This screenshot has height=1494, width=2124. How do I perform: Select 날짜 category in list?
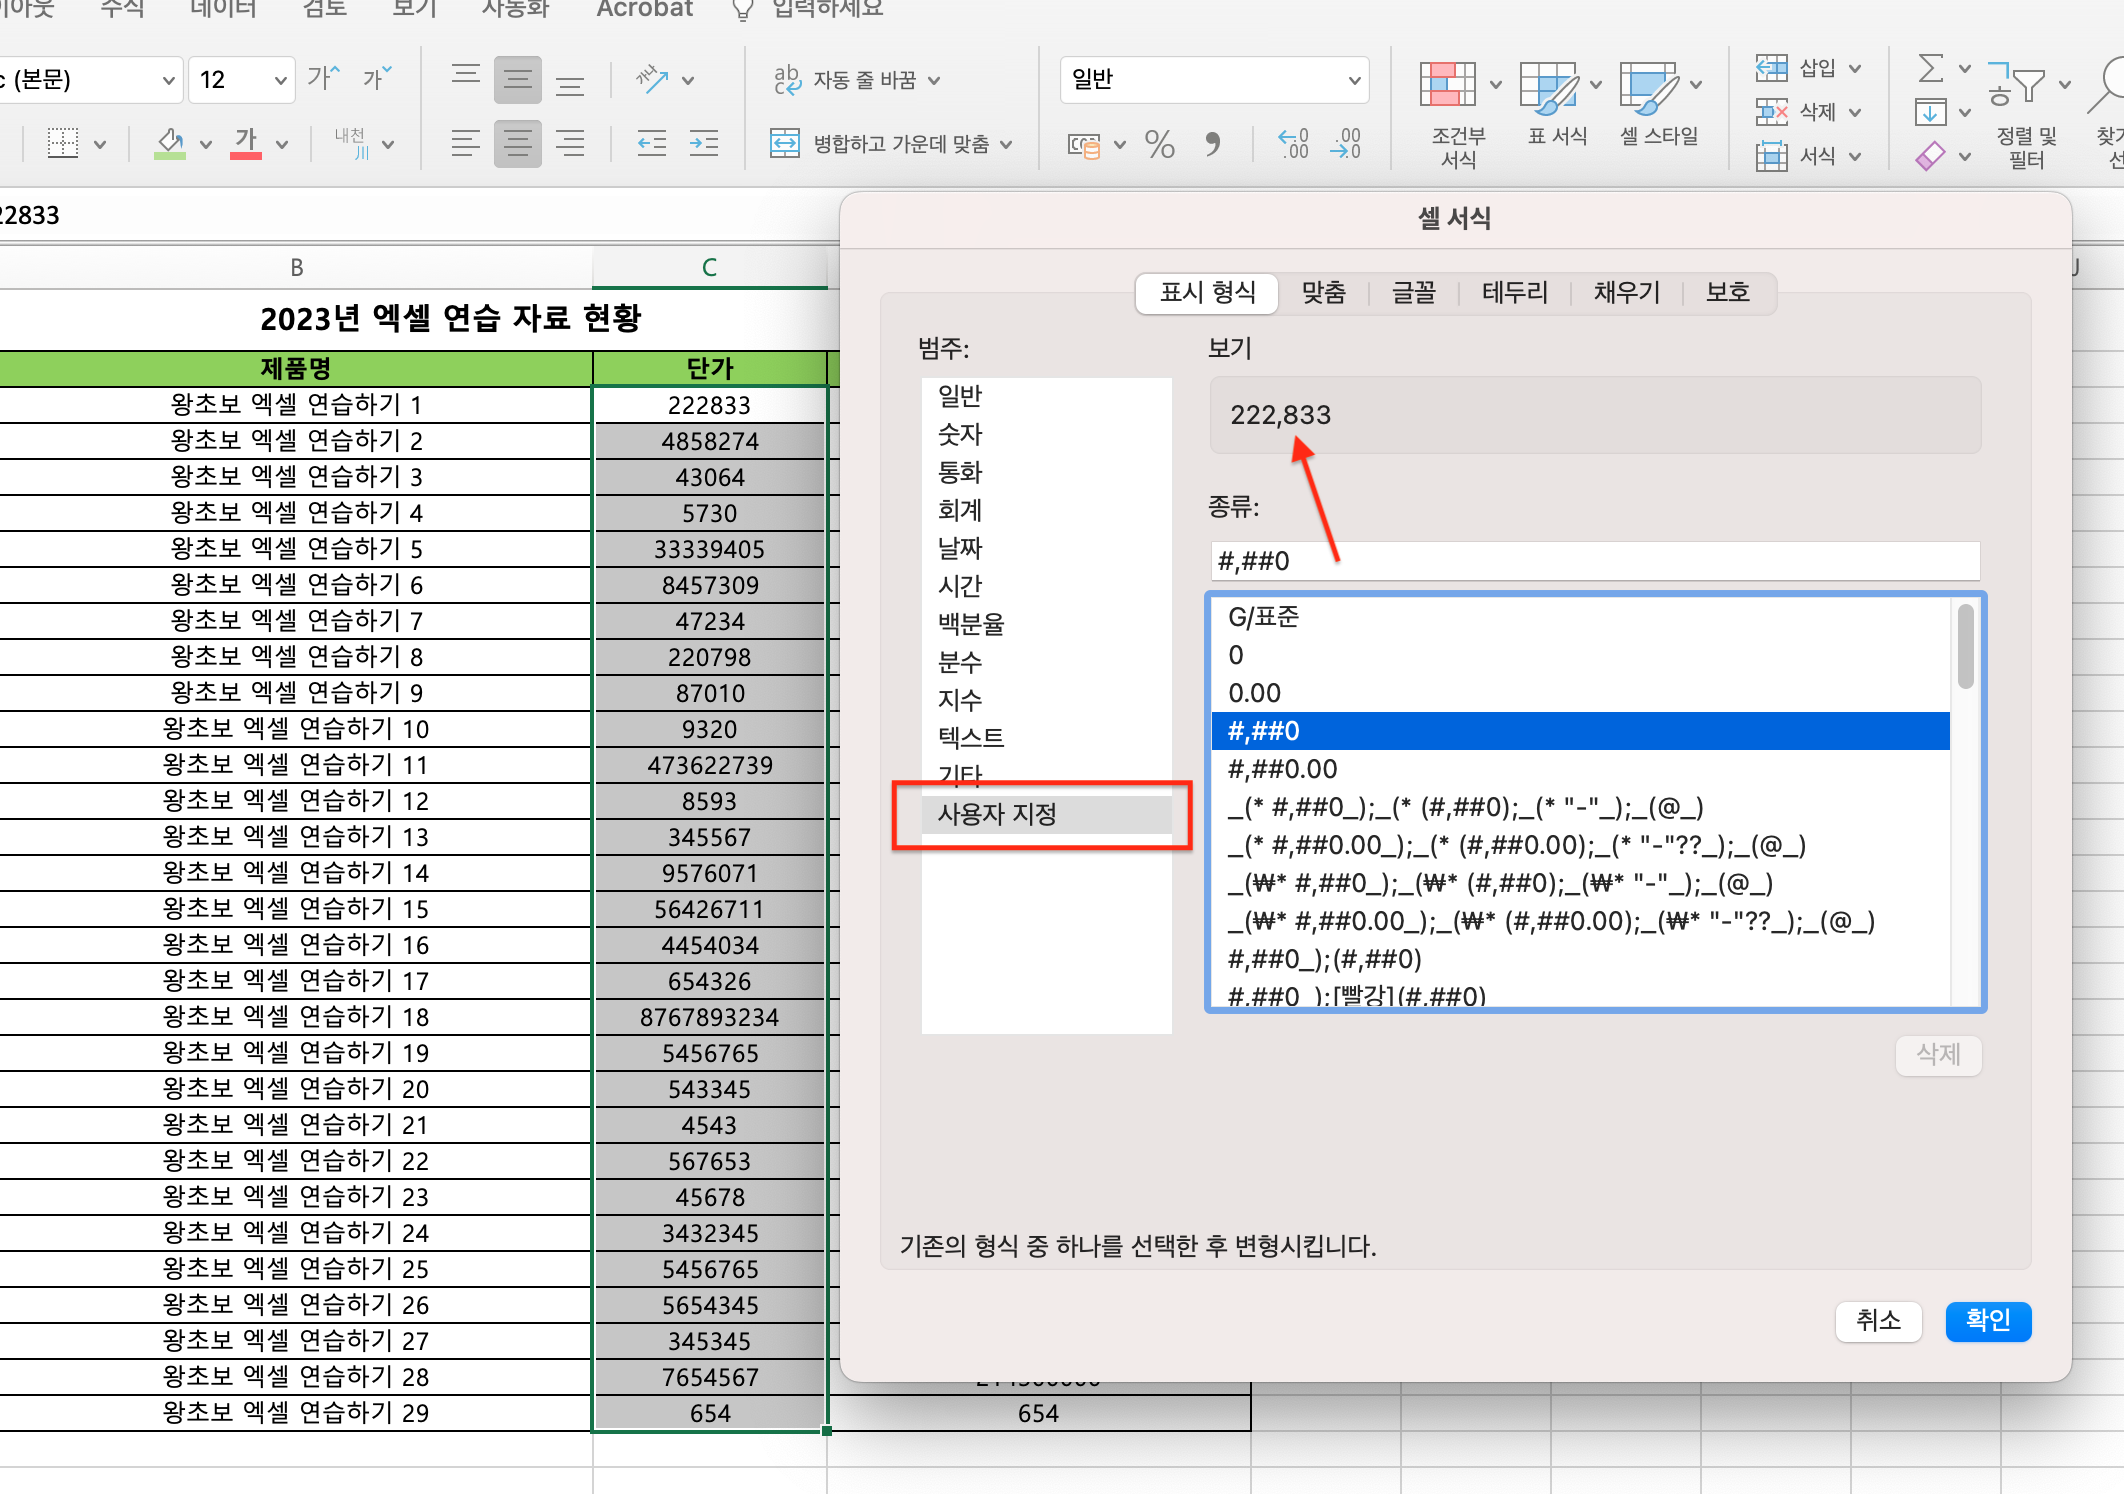point(1046,548)
